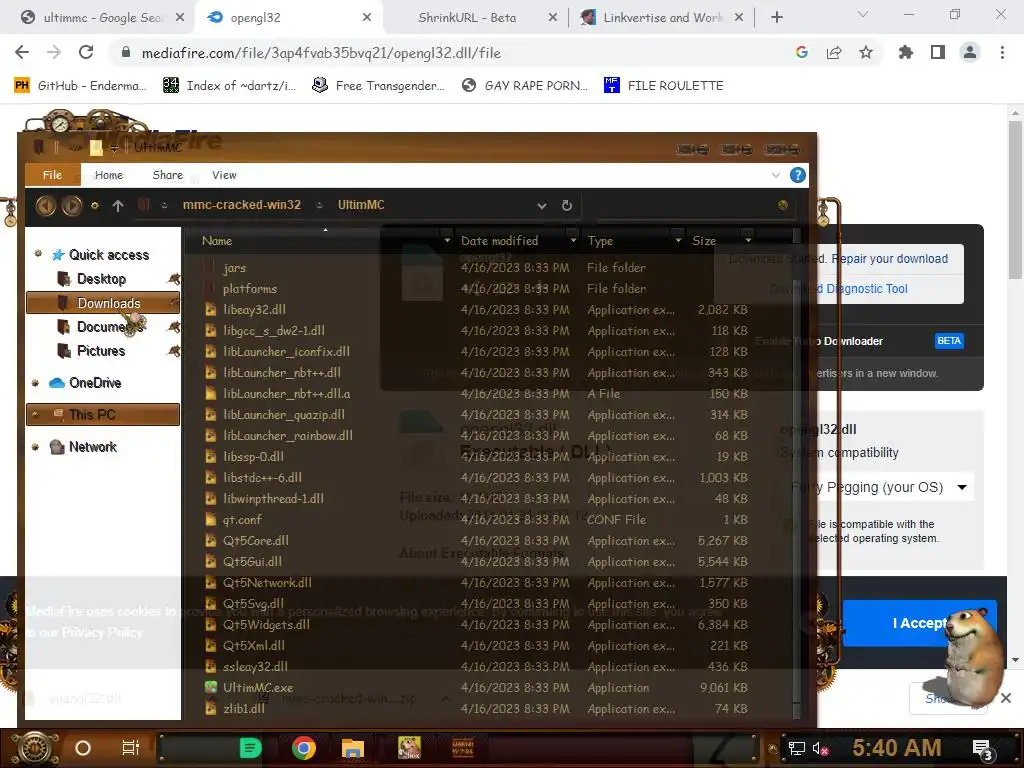Select Desktop in the navigation pane
The image size is (1024, 768).
pyautogui.click(x=101, y=279)
